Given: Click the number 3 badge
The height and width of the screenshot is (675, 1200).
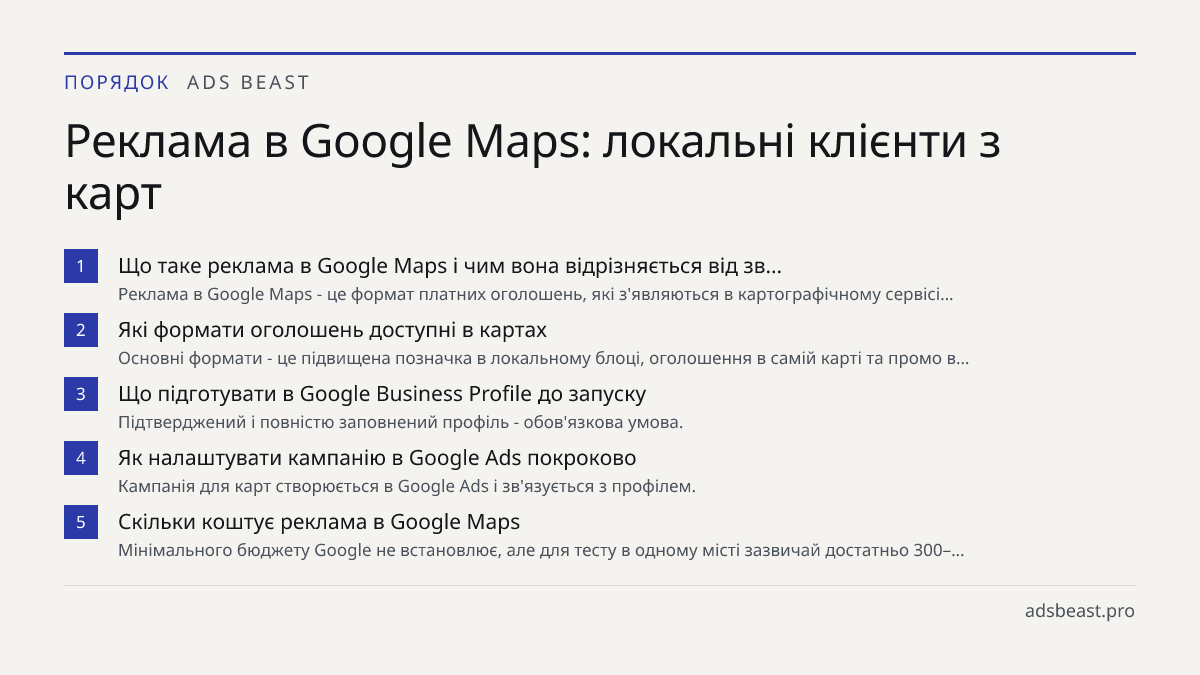Looking at the screenshot, I should pyautogui.click(x=80, y=394).
